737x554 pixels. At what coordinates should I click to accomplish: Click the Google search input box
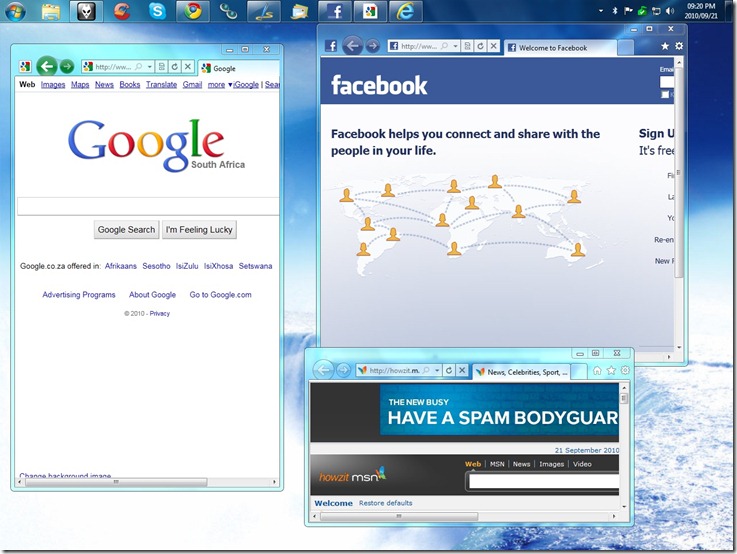[x=149, y=206]
